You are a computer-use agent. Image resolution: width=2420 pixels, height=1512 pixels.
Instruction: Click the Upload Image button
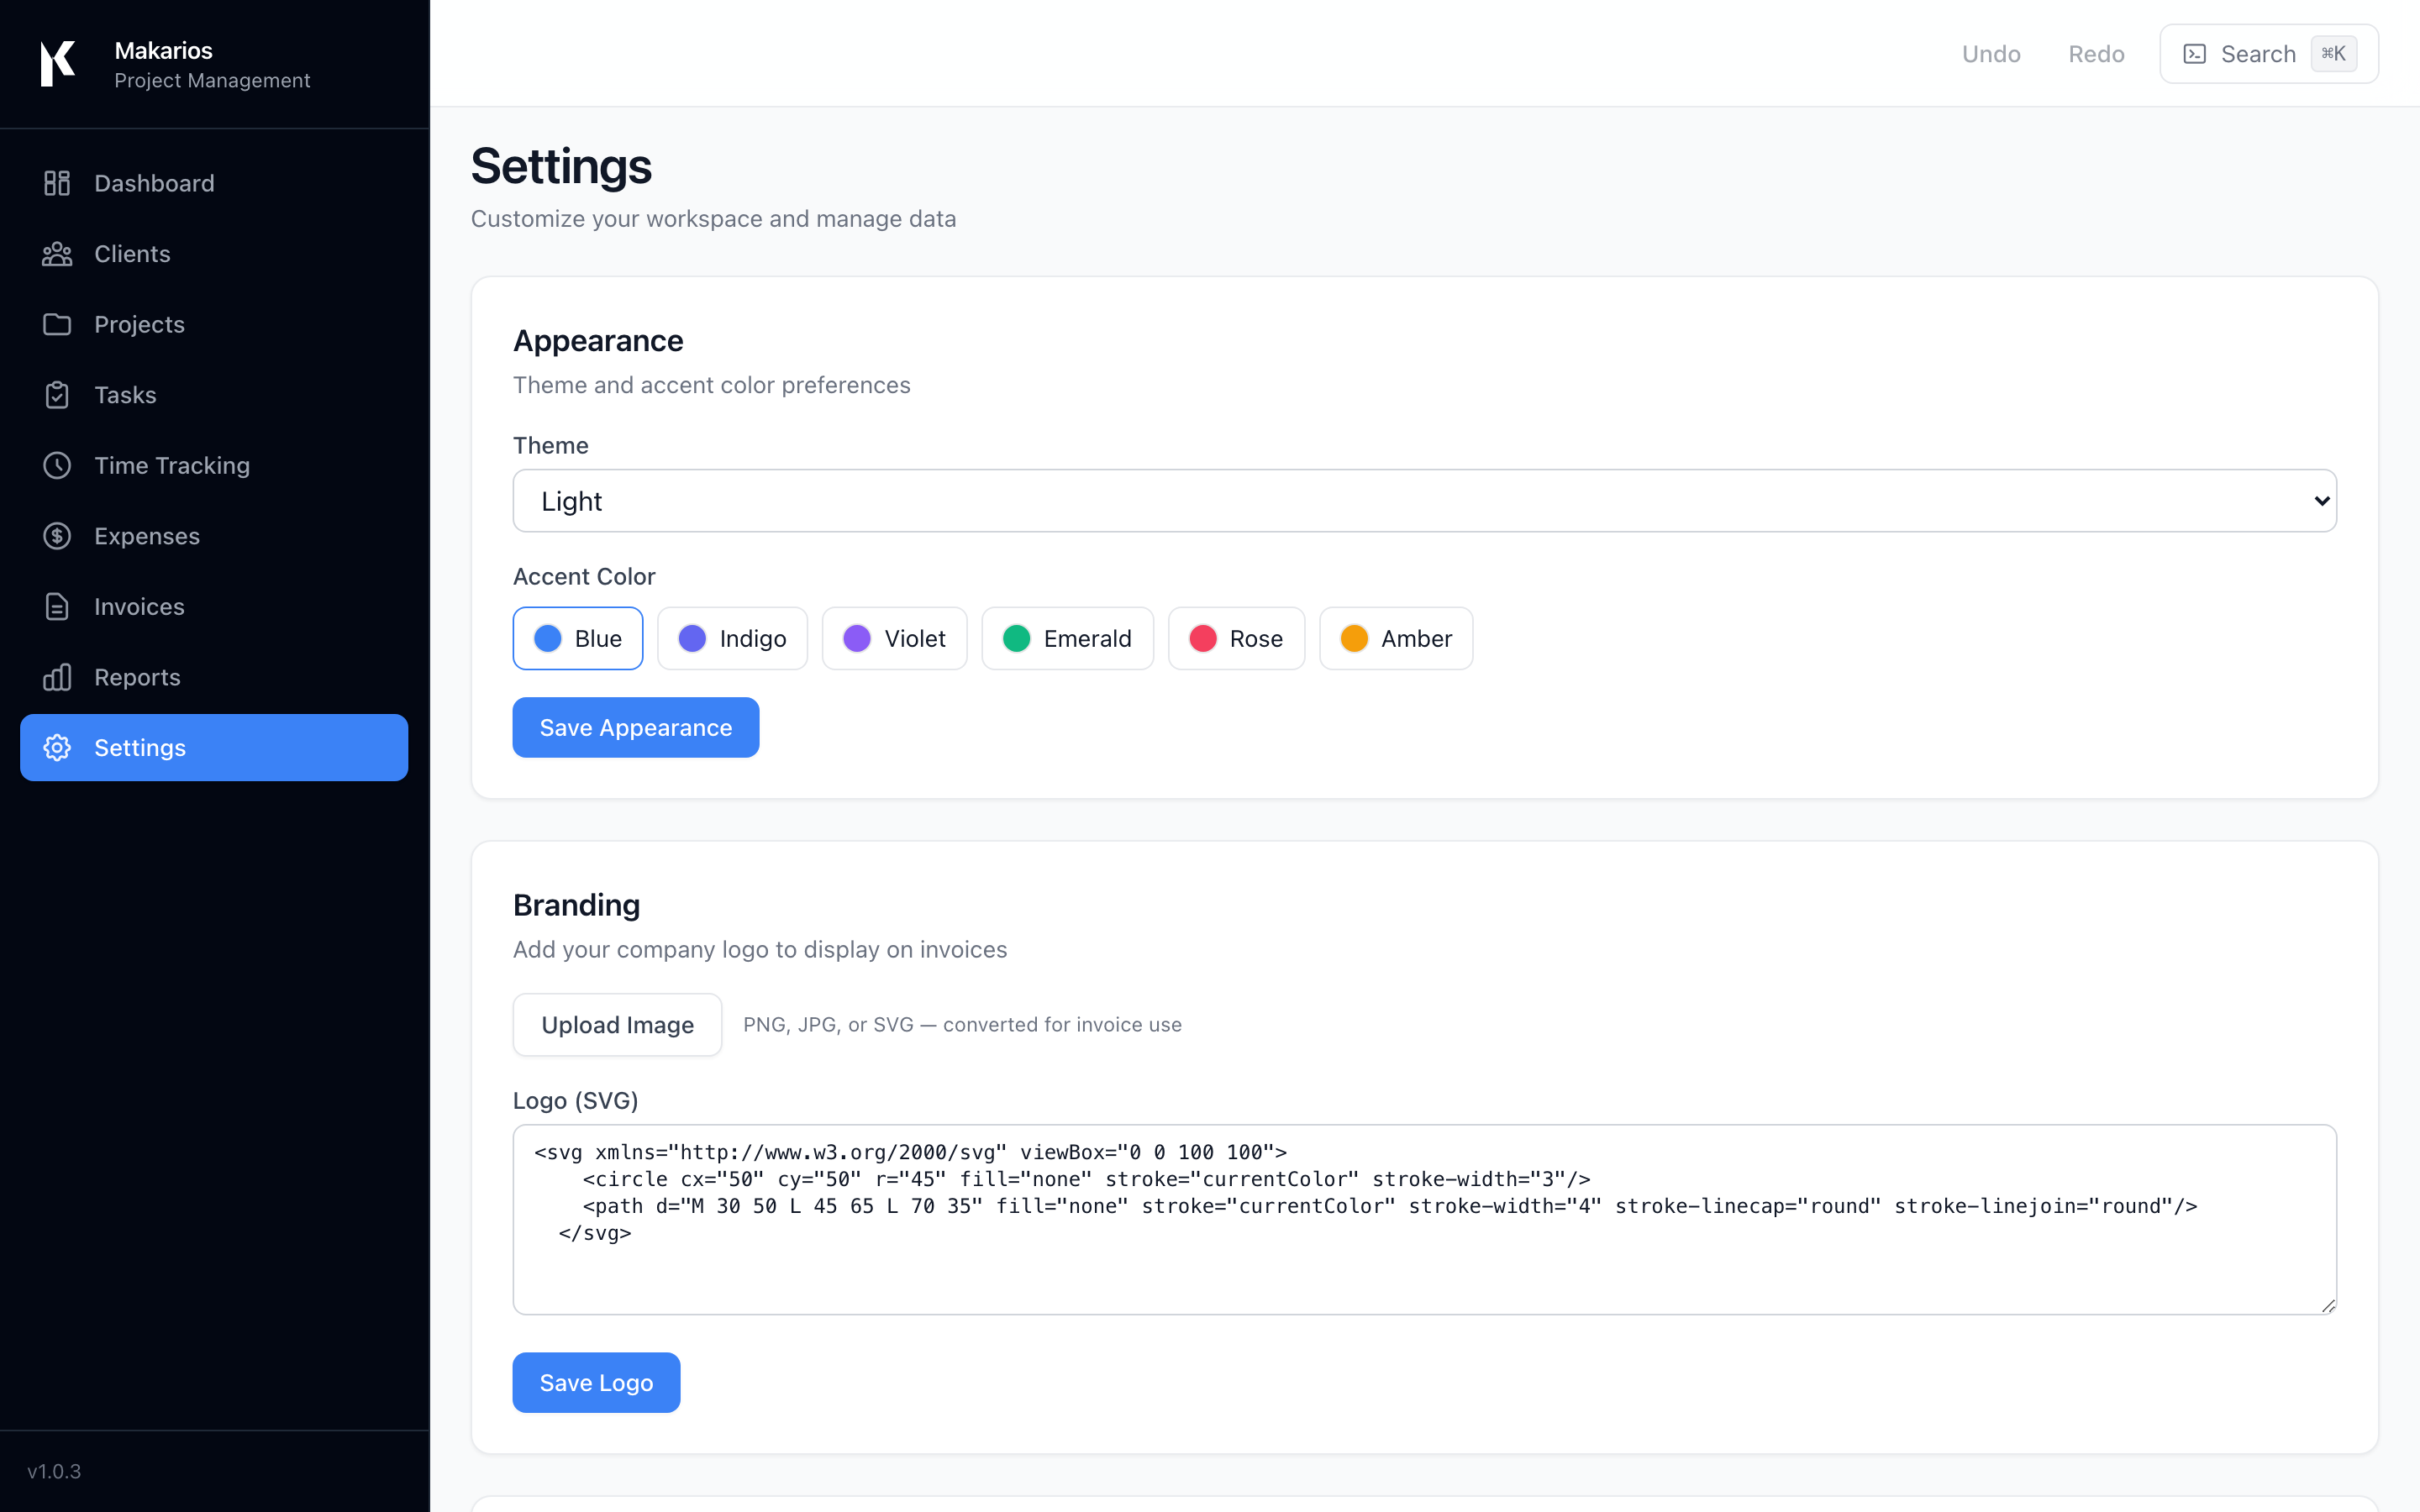617,1024
